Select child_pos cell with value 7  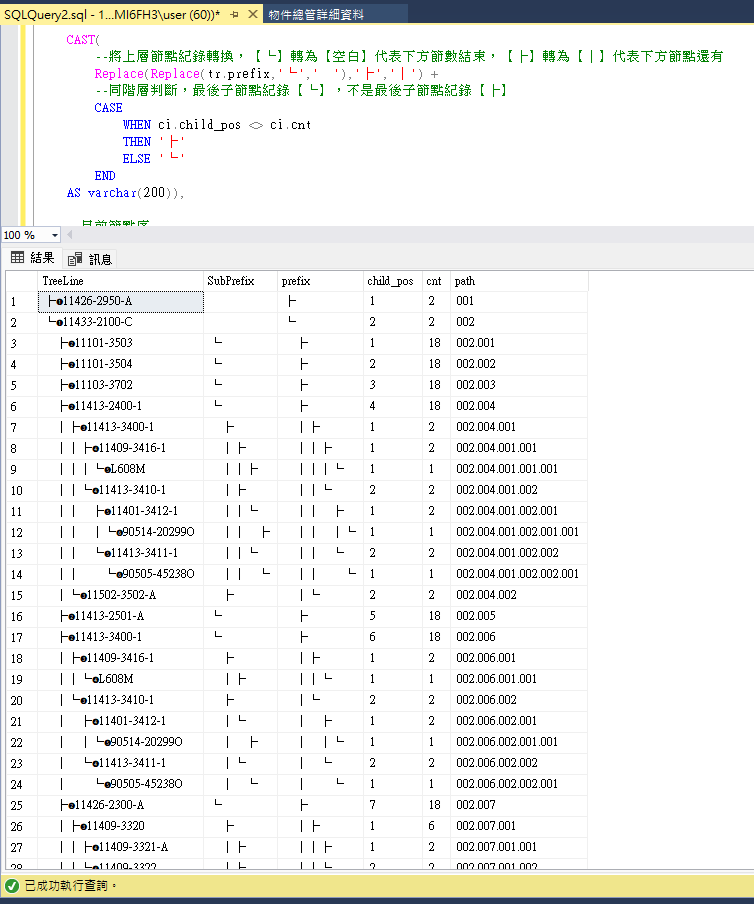[x=393, y=805]
